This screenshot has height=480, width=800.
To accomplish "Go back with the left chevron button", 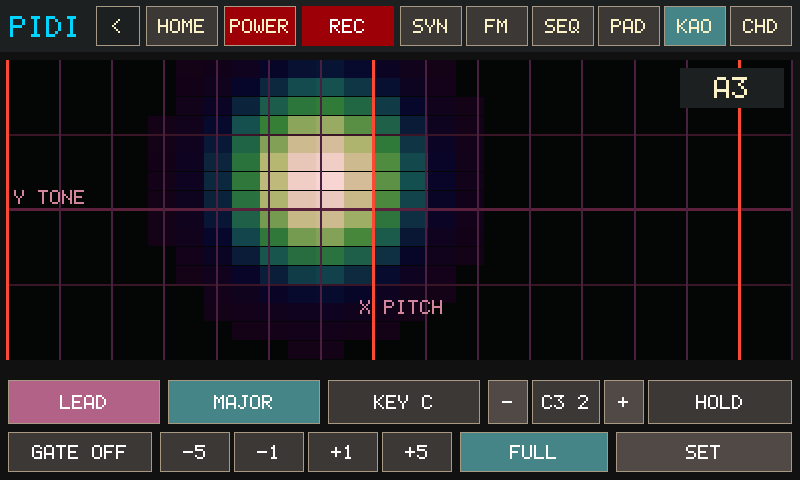I will click(x=118, y=26).
